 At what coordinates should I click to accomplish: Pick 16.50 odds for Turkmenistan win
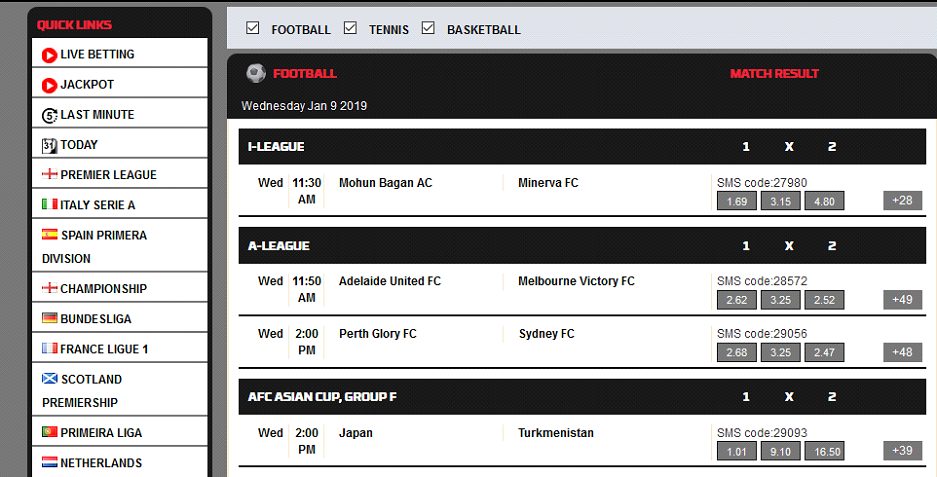coord(825,451)
